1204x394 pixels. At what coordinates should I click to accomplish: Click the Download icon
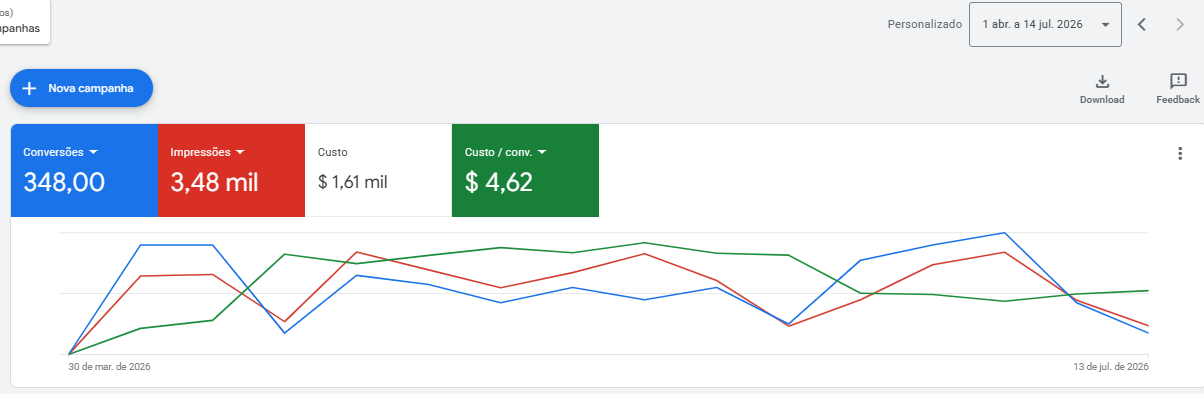[1102, 82]
